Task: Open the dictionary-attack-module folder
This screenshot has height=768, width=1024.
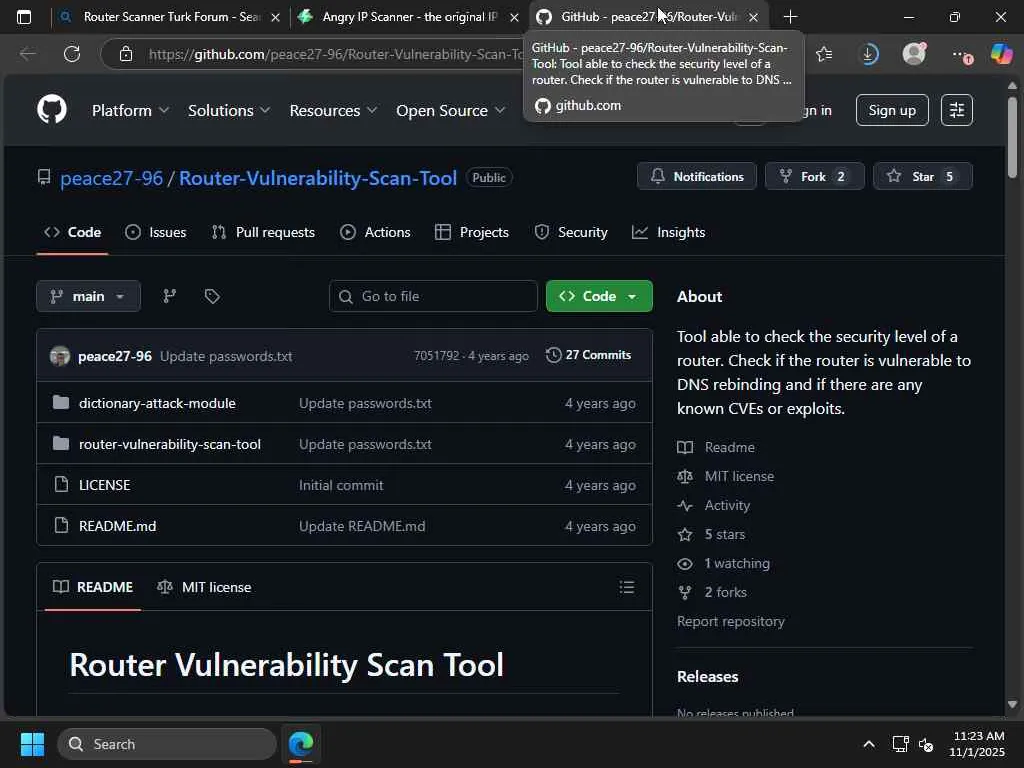Action: [157, 403]
